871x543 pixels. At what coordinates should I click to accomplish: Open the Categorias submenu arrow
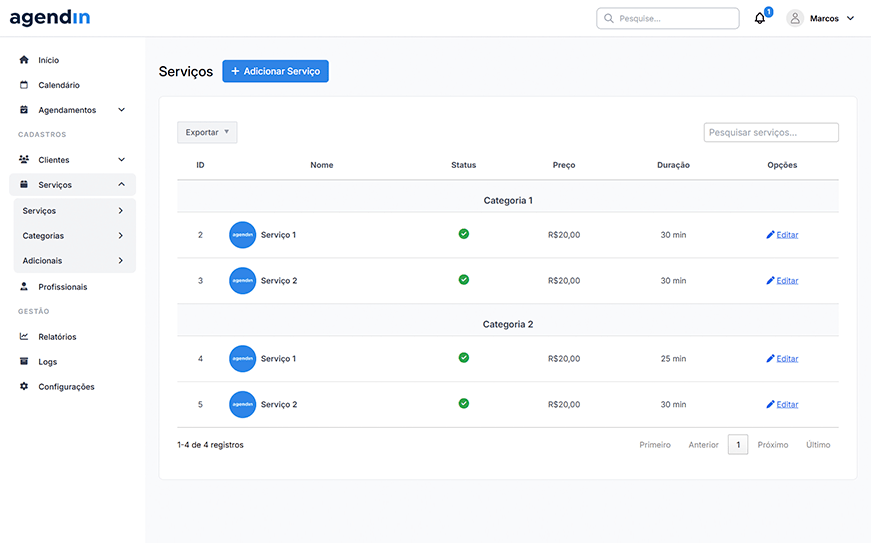tap(121, 235)
